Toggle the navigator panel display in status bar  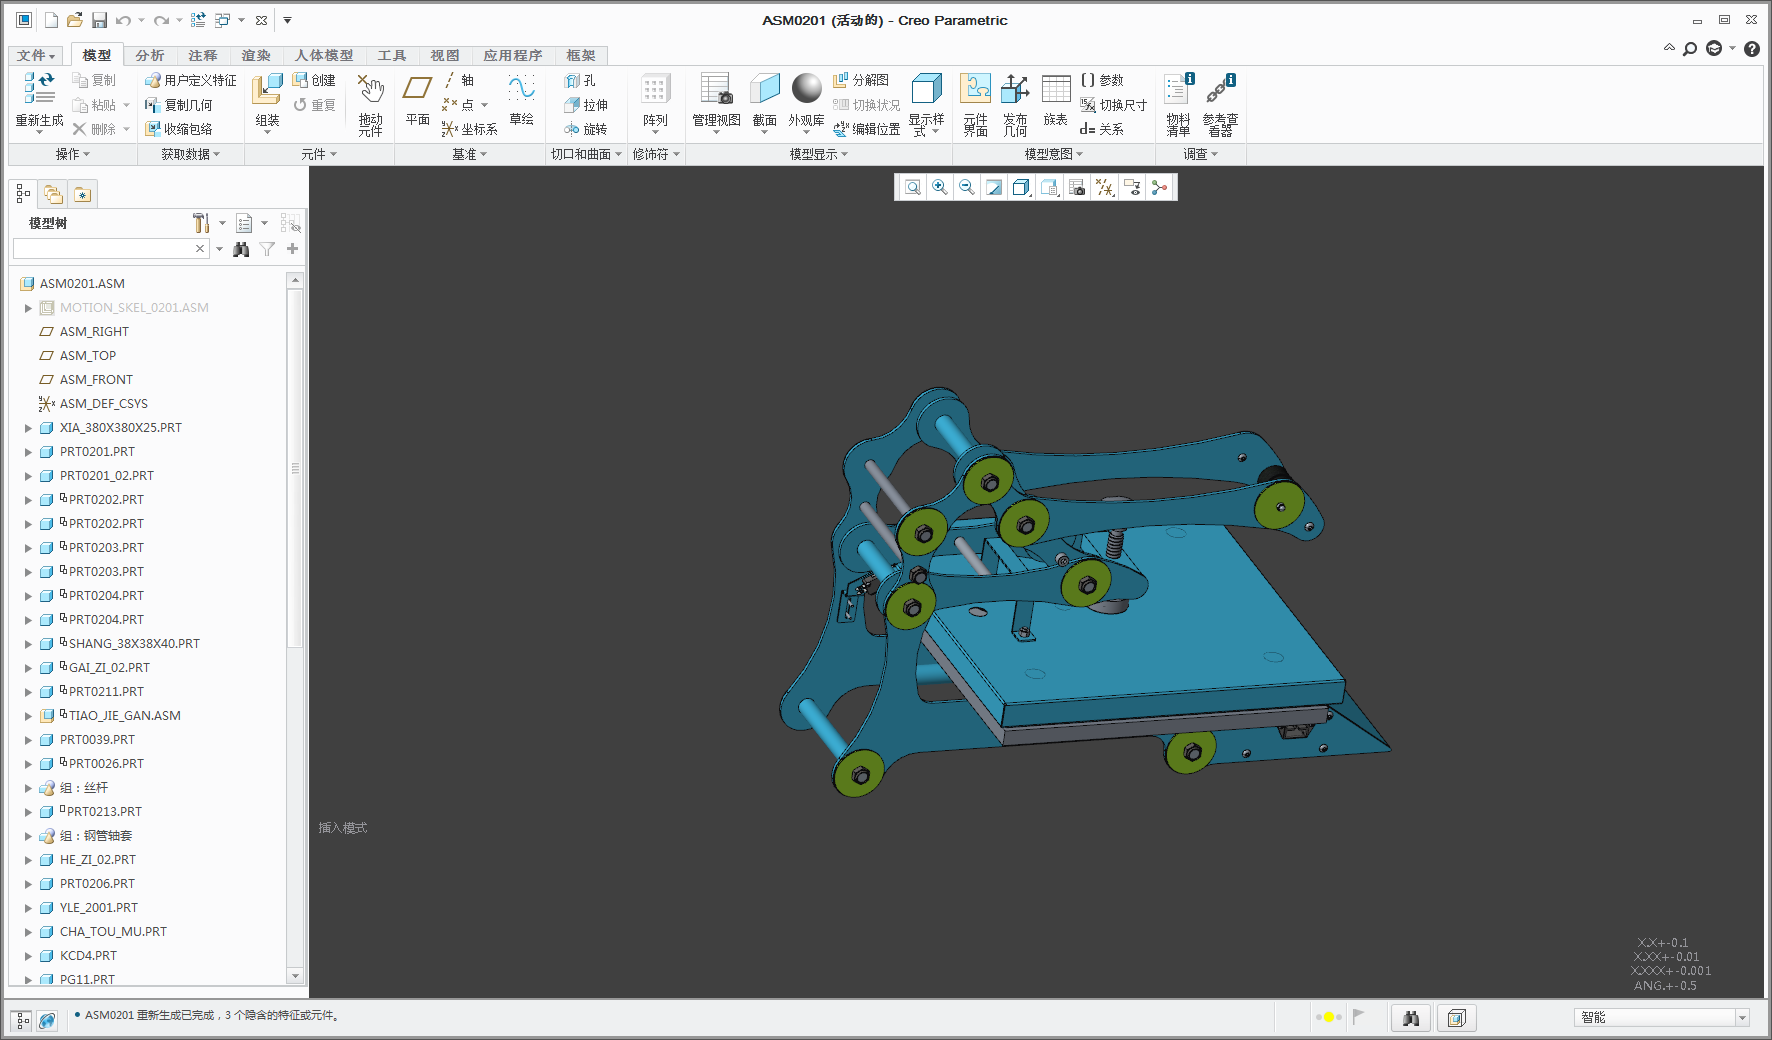tap(22, 1020)
